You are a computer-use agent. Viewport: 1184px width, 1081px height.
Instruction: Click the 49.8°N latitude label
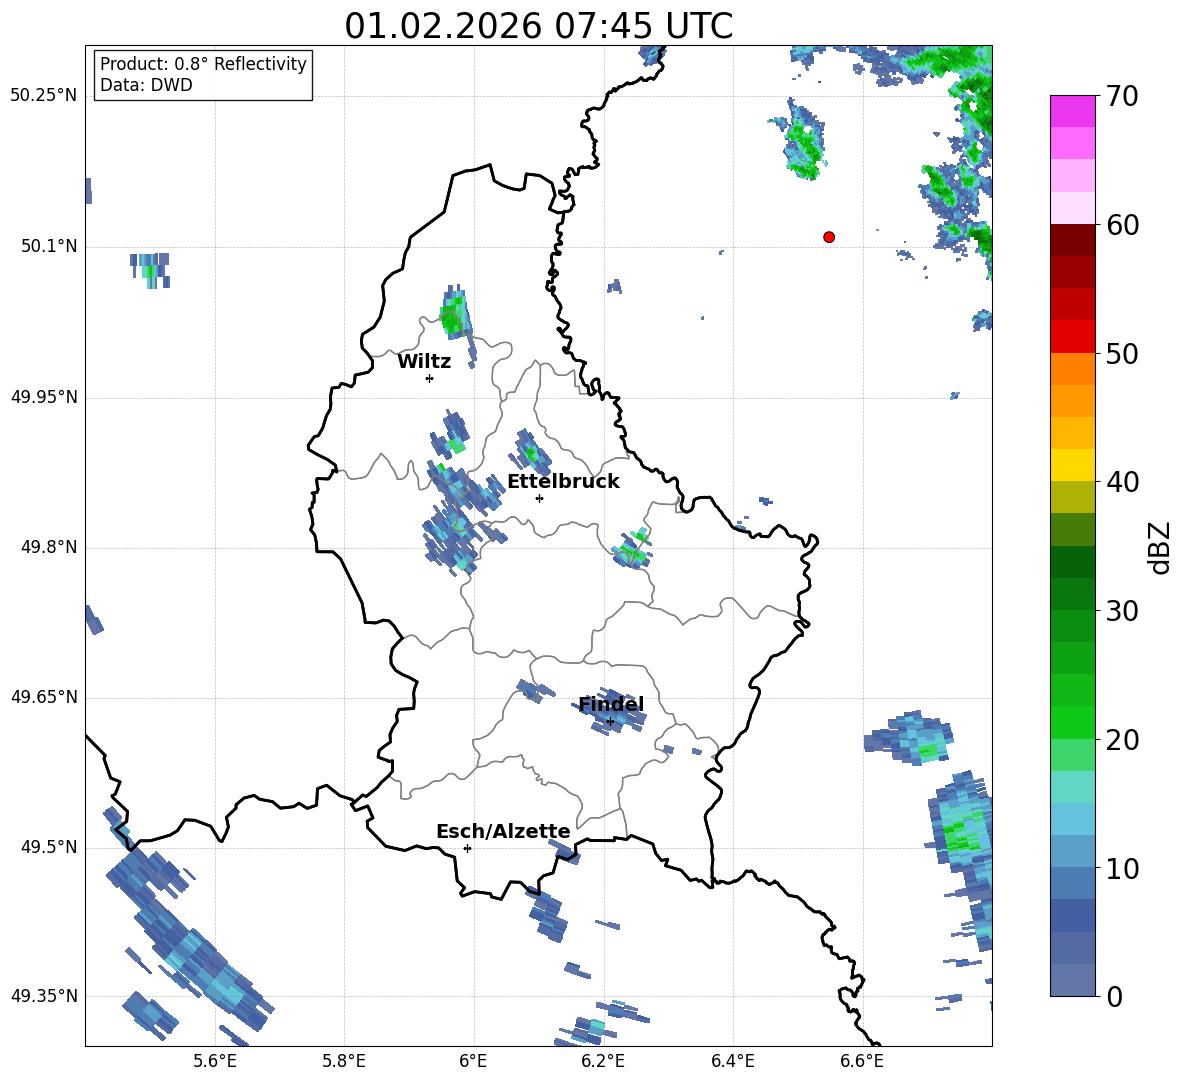(x=48, y=547)
